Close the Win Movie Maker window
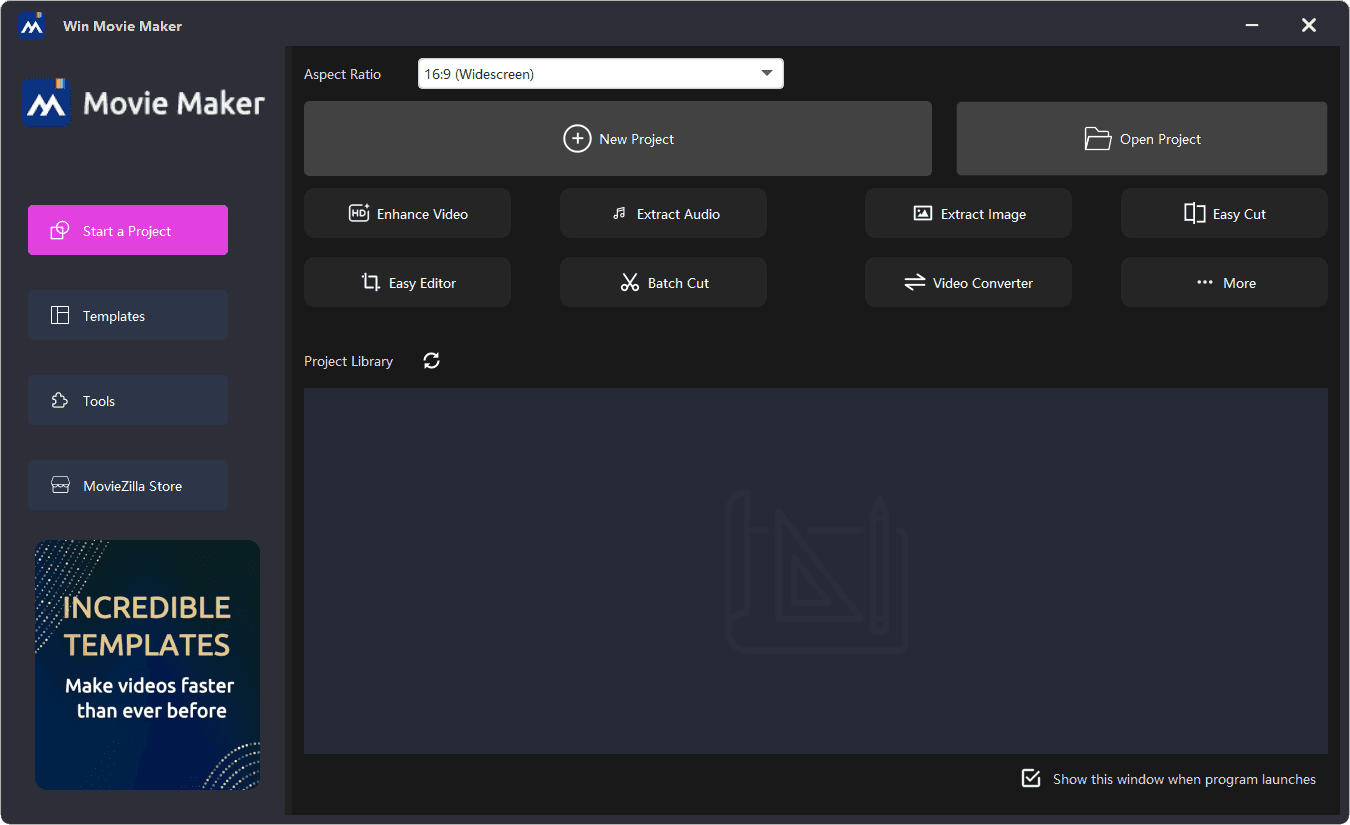1350x825 pixels. click(x=1308, y=25)
